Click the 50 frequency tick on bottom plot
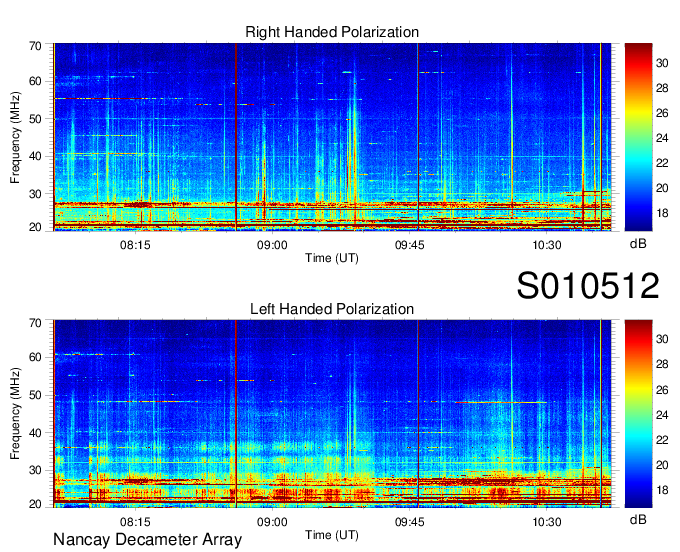This screenshot has height=552, width=680. (x=35, y=395)
